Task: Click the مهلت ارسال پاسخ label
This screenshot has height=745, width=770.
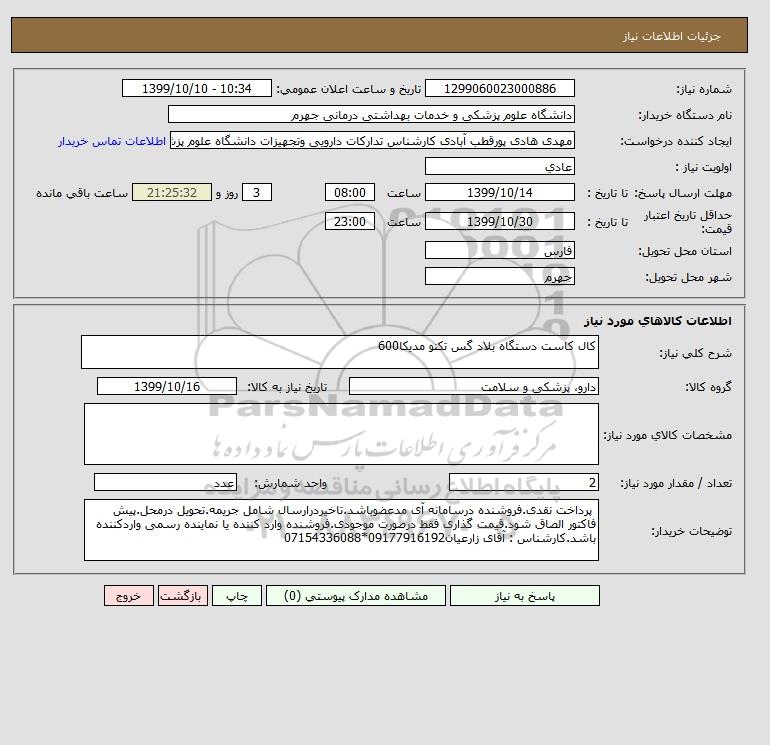Action: (684, 193)
